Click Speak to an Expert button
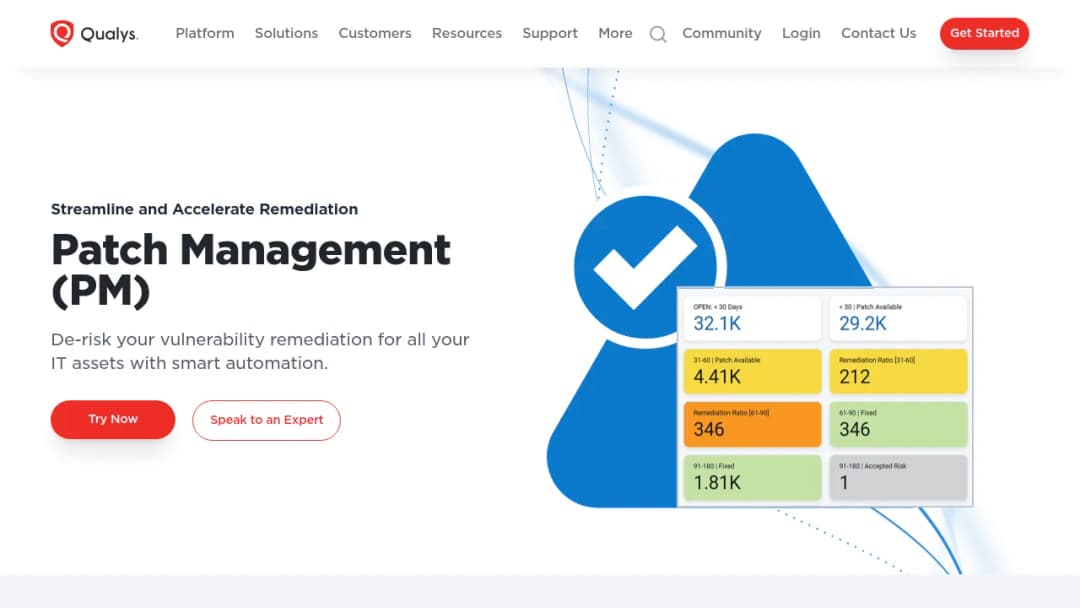1080x608 pixels. pos(267,420)
